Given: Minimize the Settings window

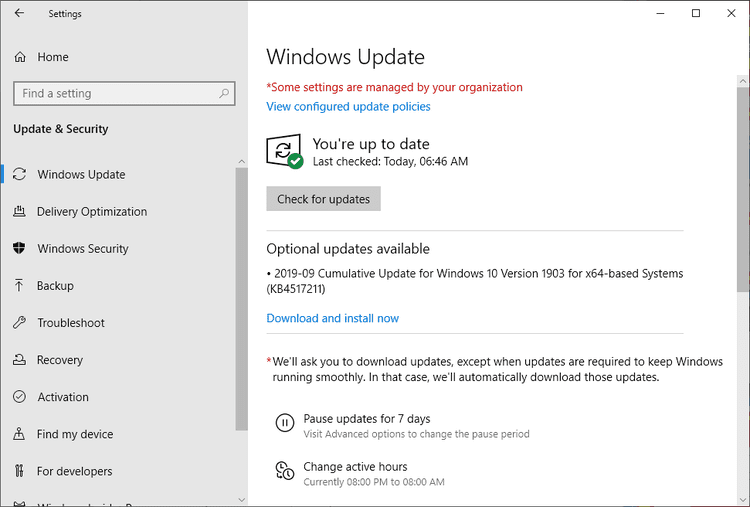Looking at the screenshot, I should point(661,13).
